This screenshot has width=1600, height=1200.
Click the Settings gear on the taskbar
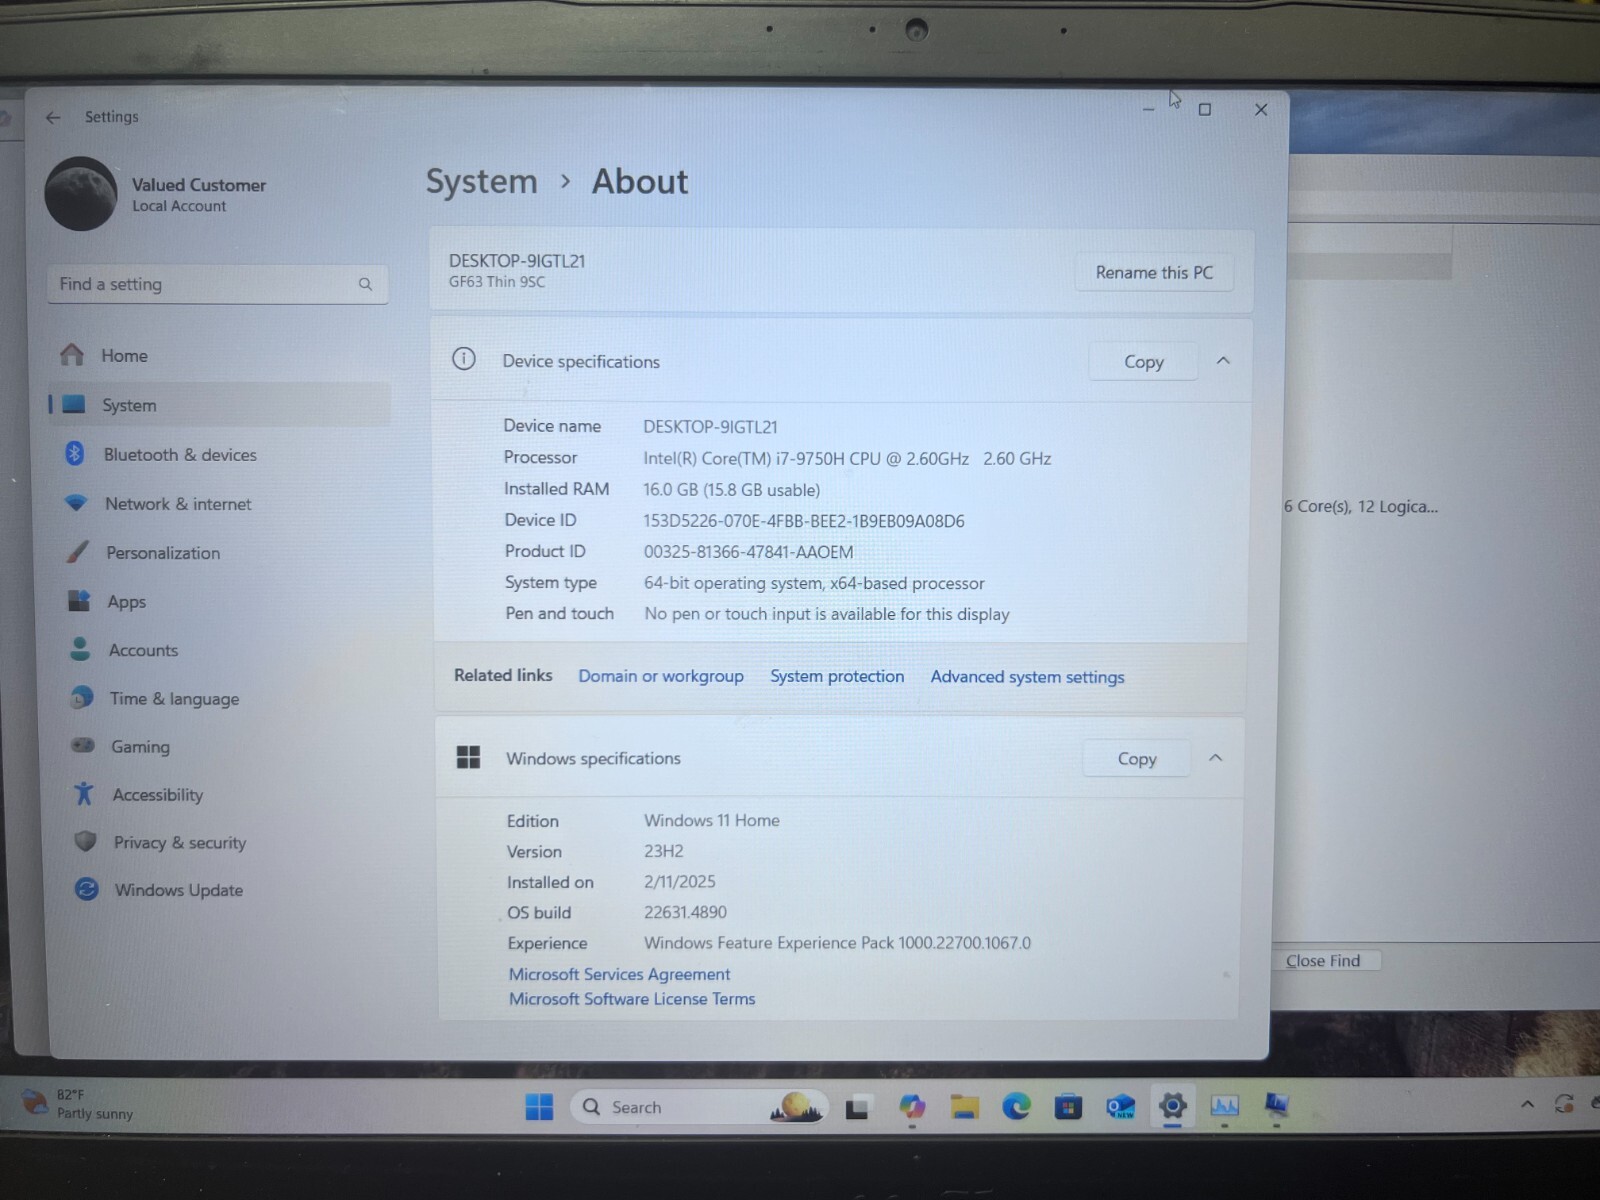point(1172,1106)
